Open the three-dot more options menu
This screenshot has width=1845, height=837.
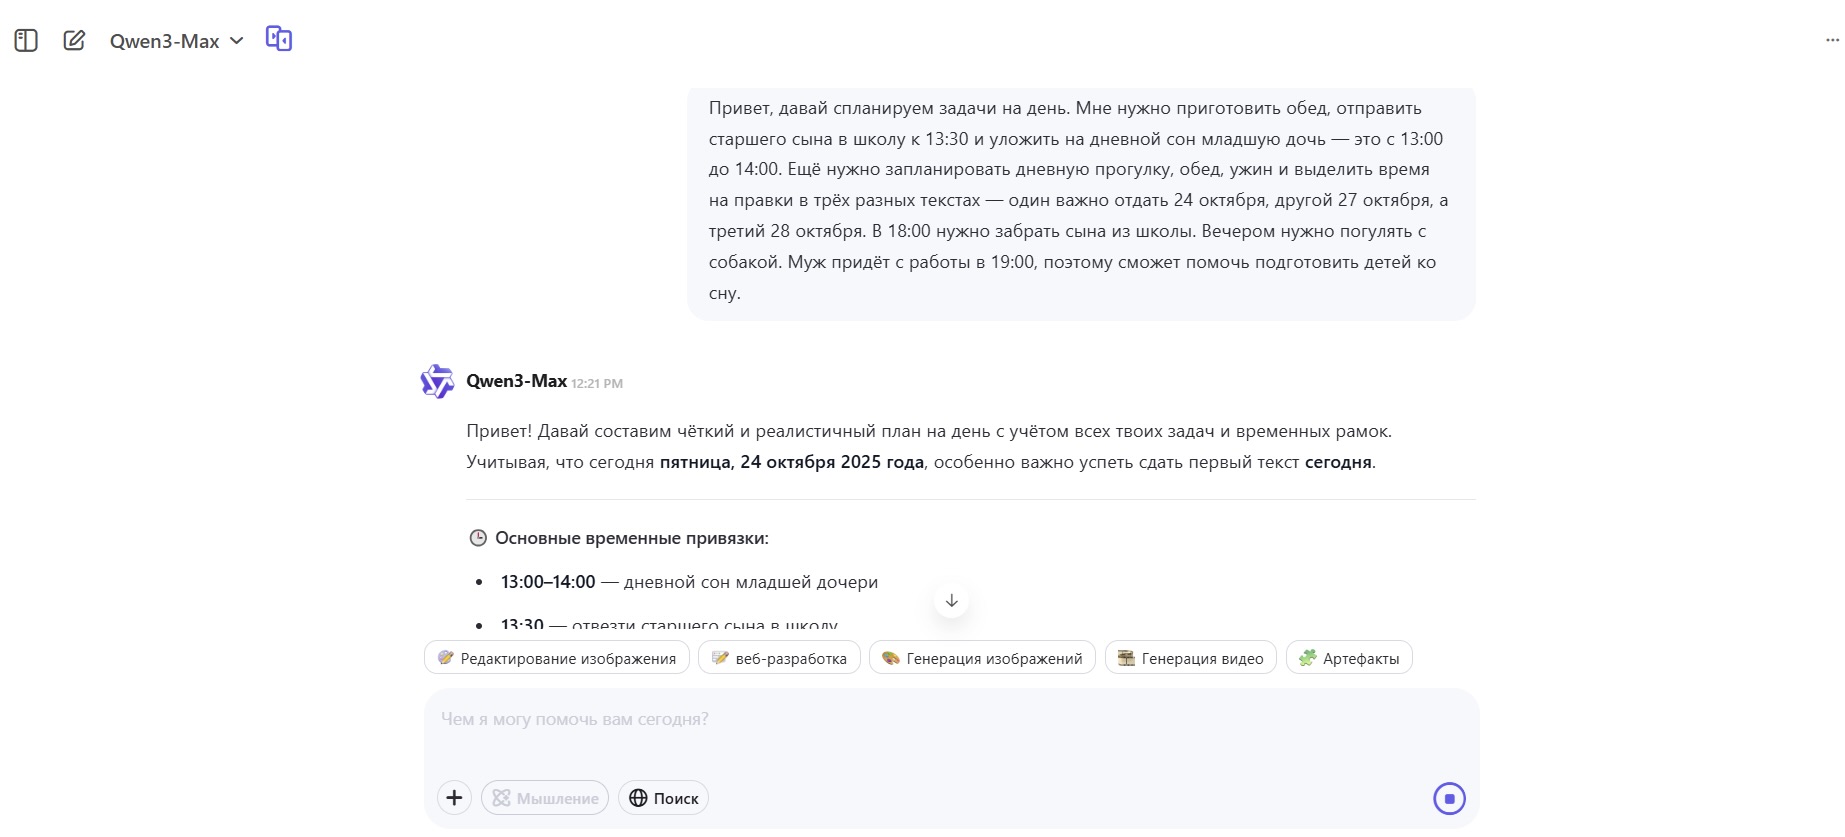[1832, 40]
